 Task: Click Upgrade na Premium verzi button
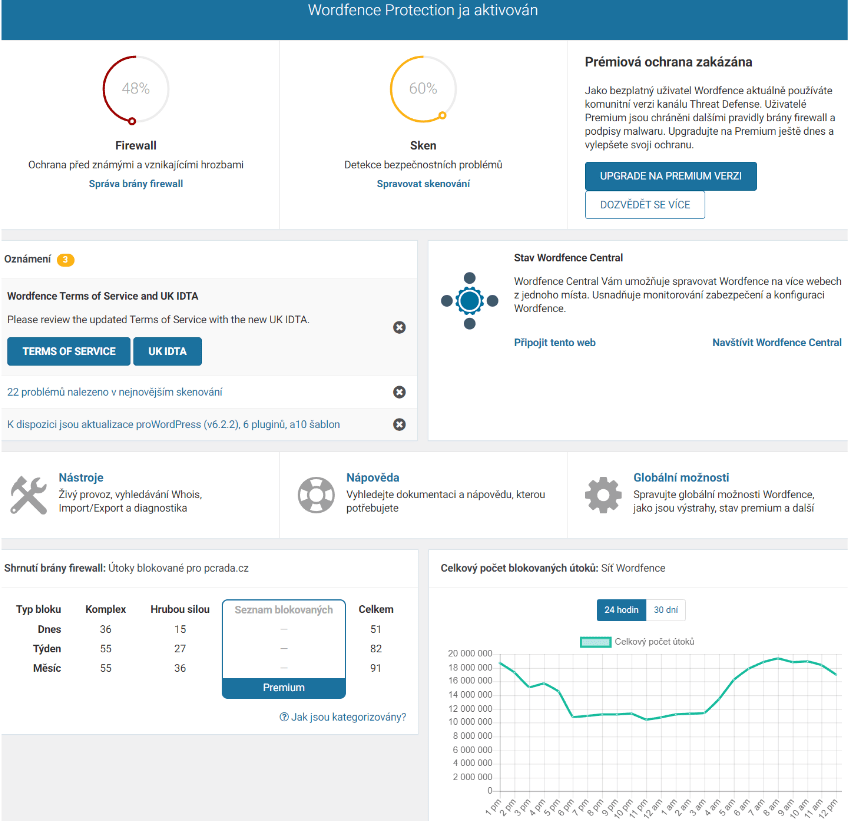[671, 176]
